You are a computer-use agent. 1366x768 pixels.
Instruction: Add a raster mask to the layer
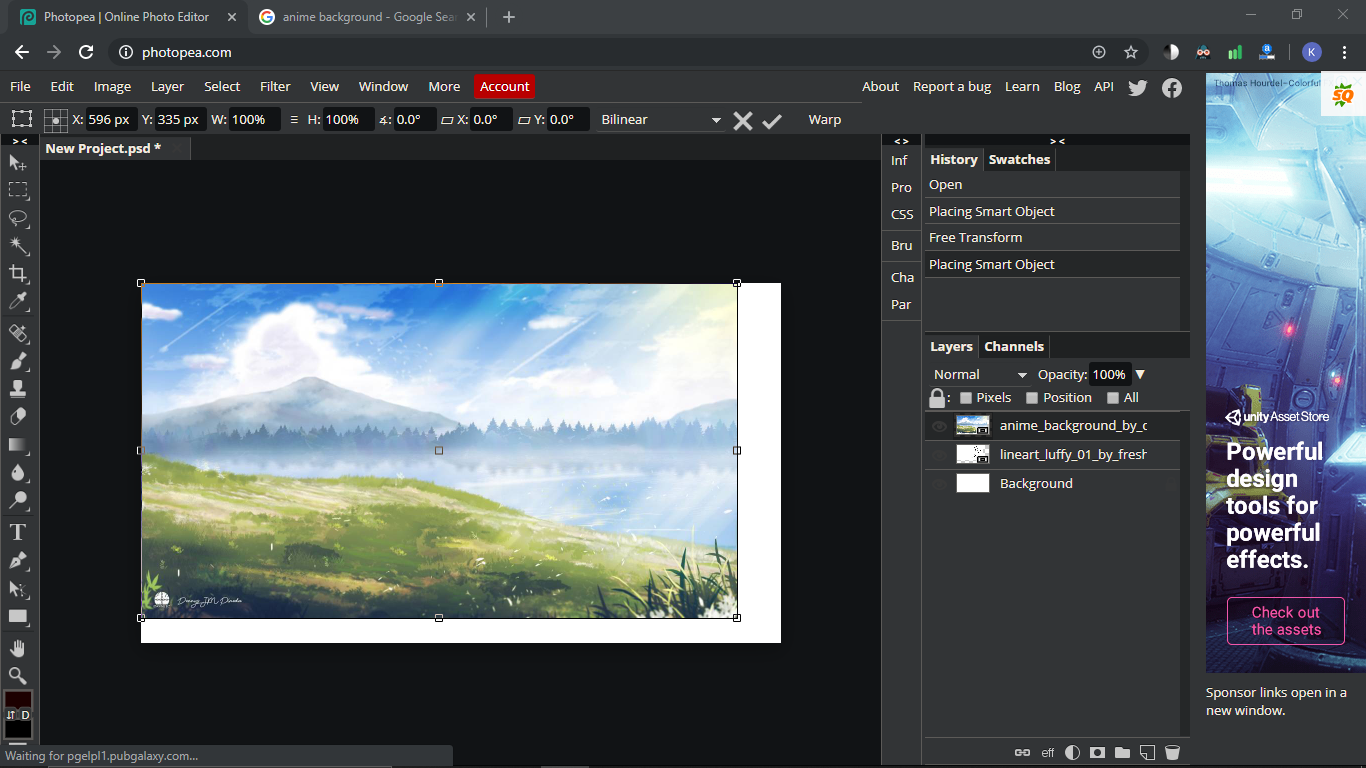(1097, 752)
